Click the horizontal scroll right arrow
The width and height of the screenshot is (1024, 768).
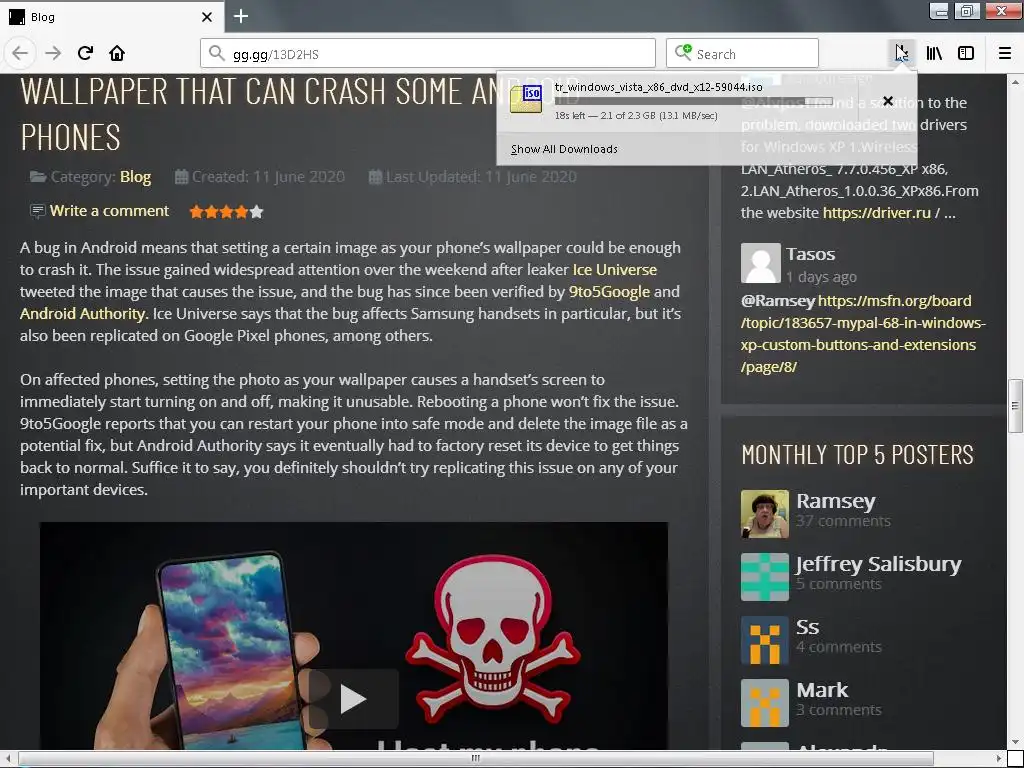999,758
